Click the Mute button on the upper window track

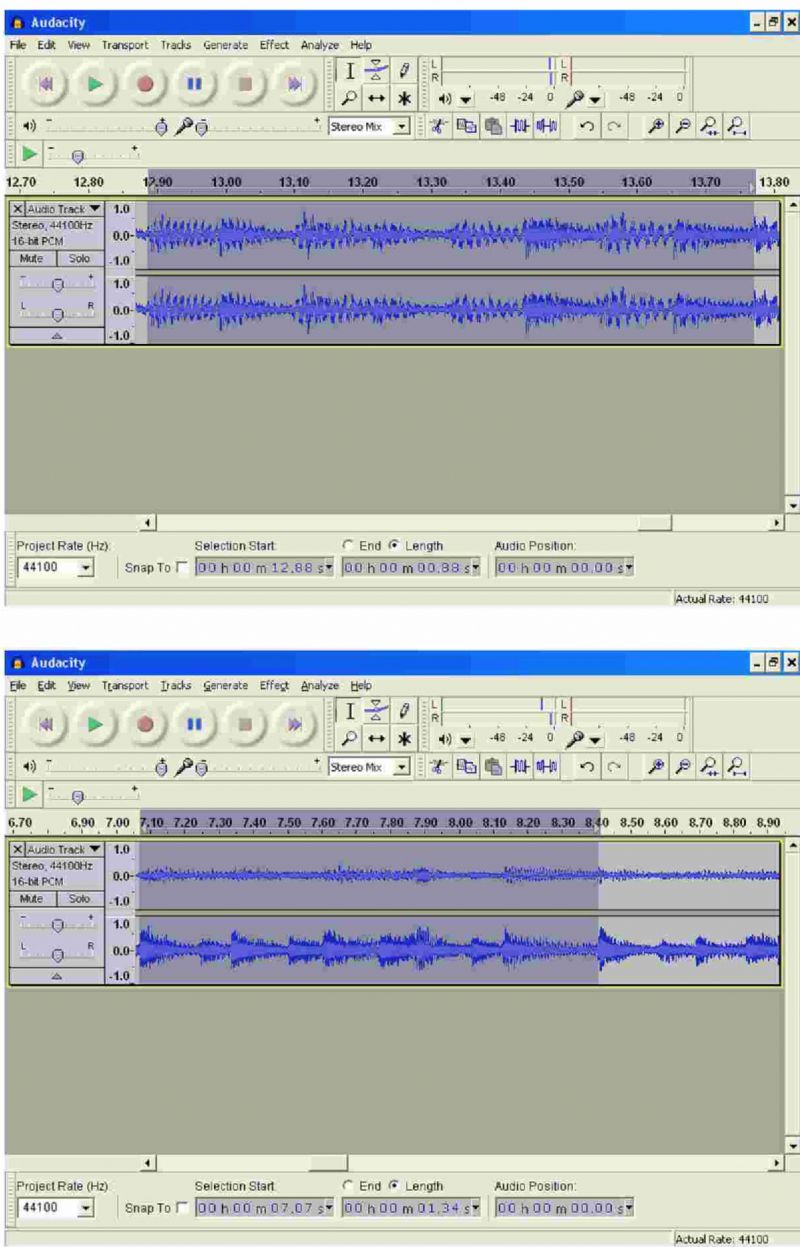[x=31, y=258]
